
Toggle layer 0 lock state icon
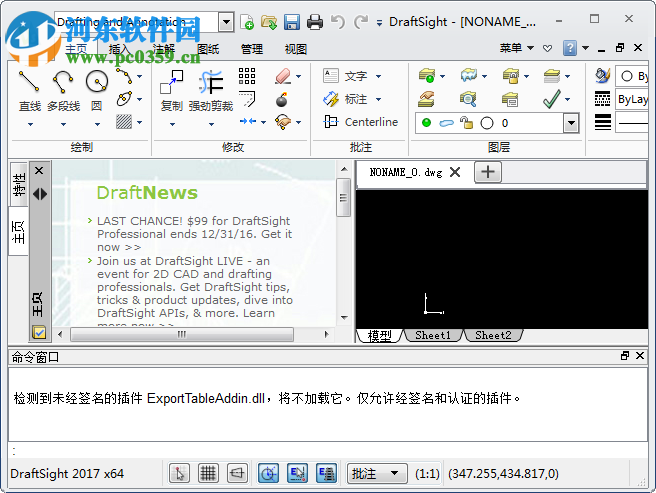tap(466, 123)
